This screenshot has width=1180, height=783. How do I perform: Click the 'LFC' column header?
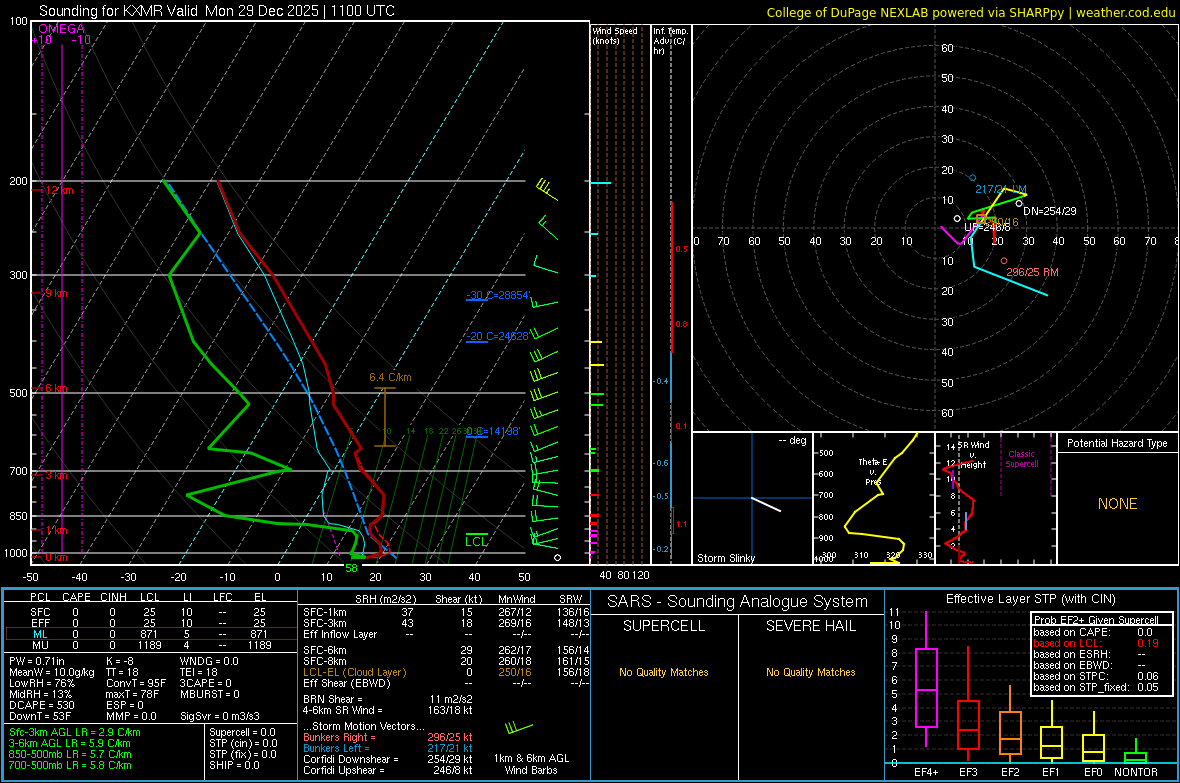pos(223,597)
